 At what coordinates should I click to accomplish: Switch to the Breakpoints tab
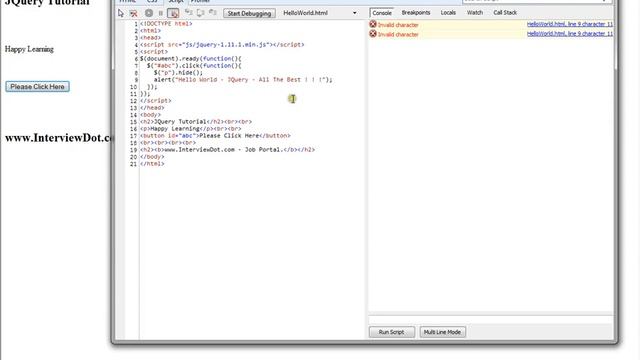tap(416, 13)
